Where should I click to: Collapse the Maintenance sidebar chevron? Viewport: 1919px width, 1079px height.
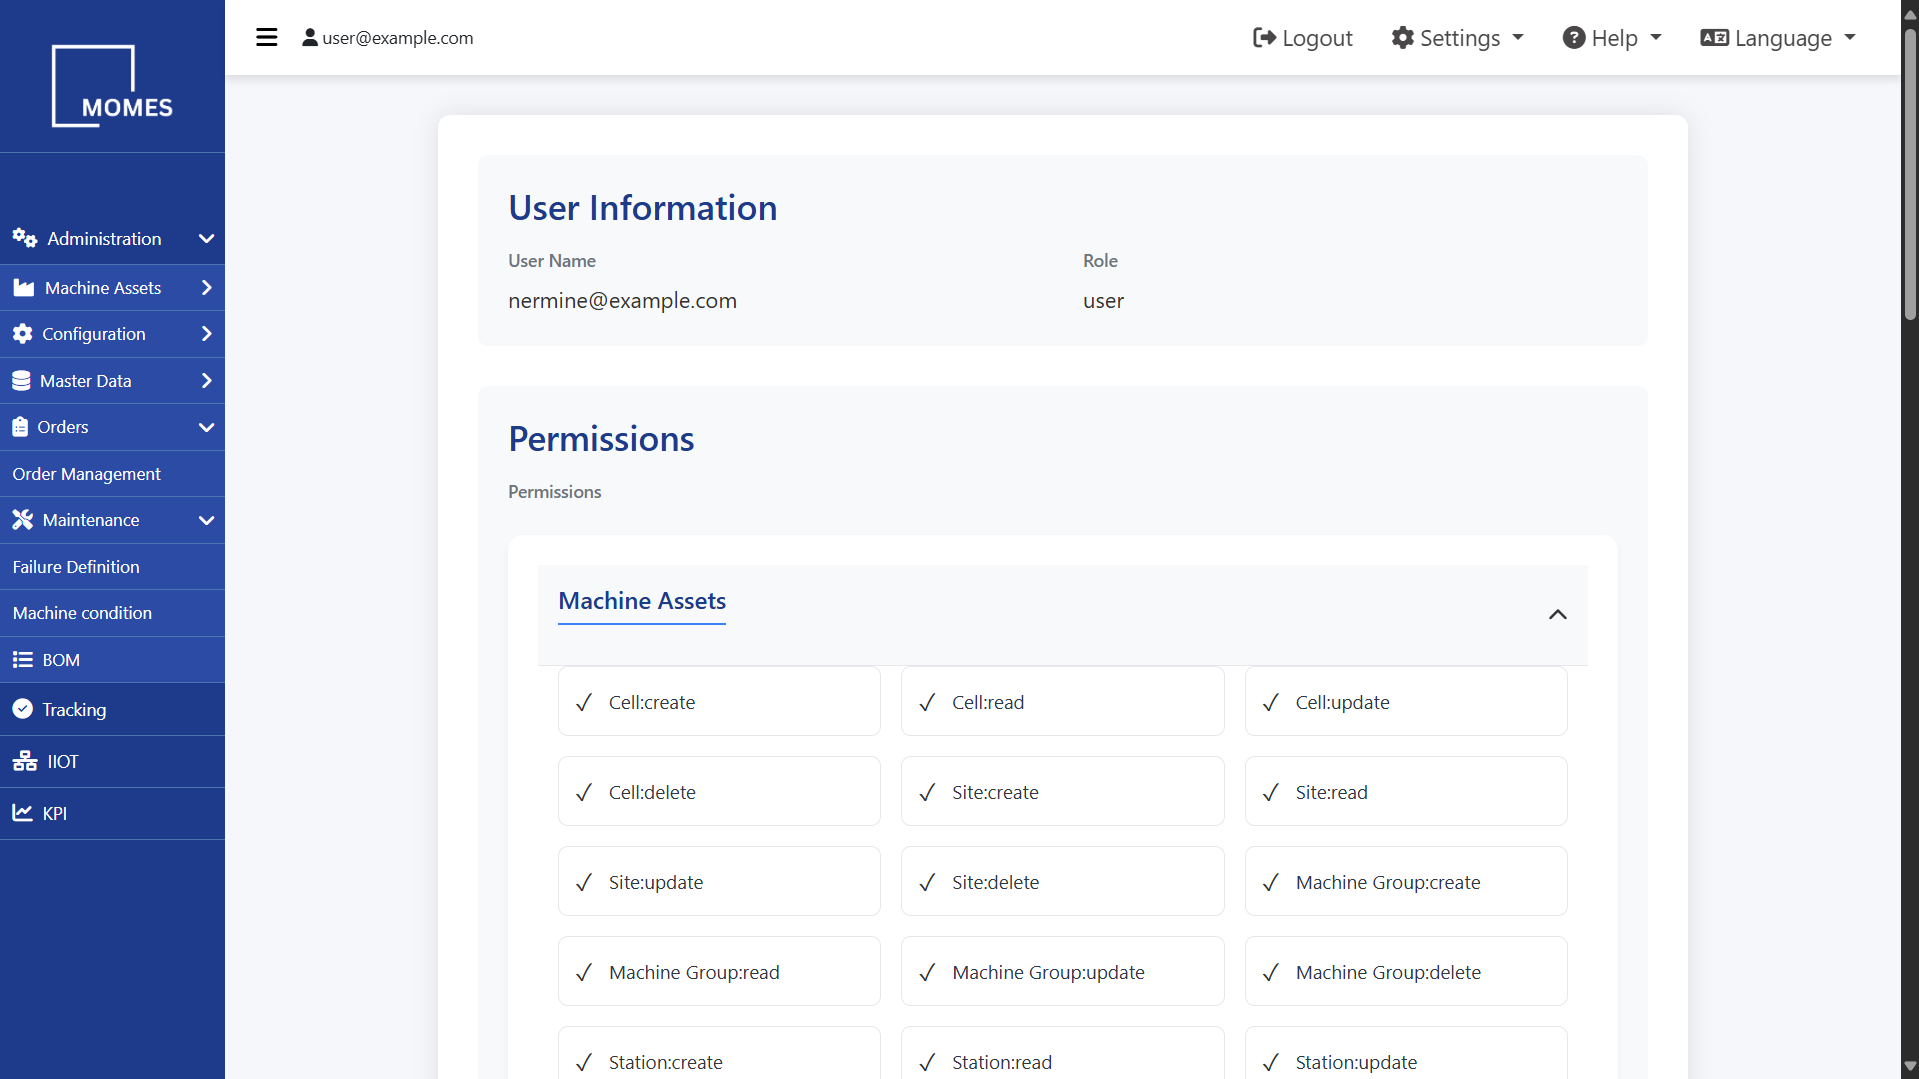(206, 520)
